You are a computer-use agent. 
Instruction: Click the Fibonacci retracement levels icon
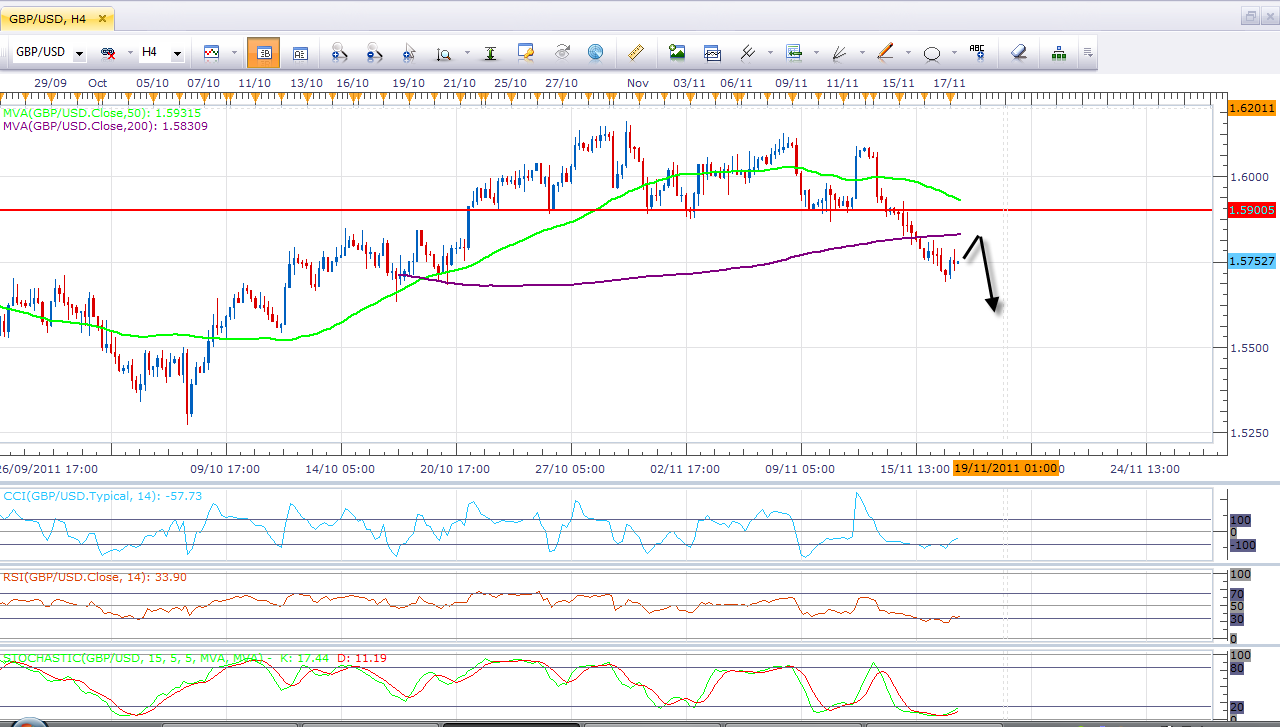[795, 52]
